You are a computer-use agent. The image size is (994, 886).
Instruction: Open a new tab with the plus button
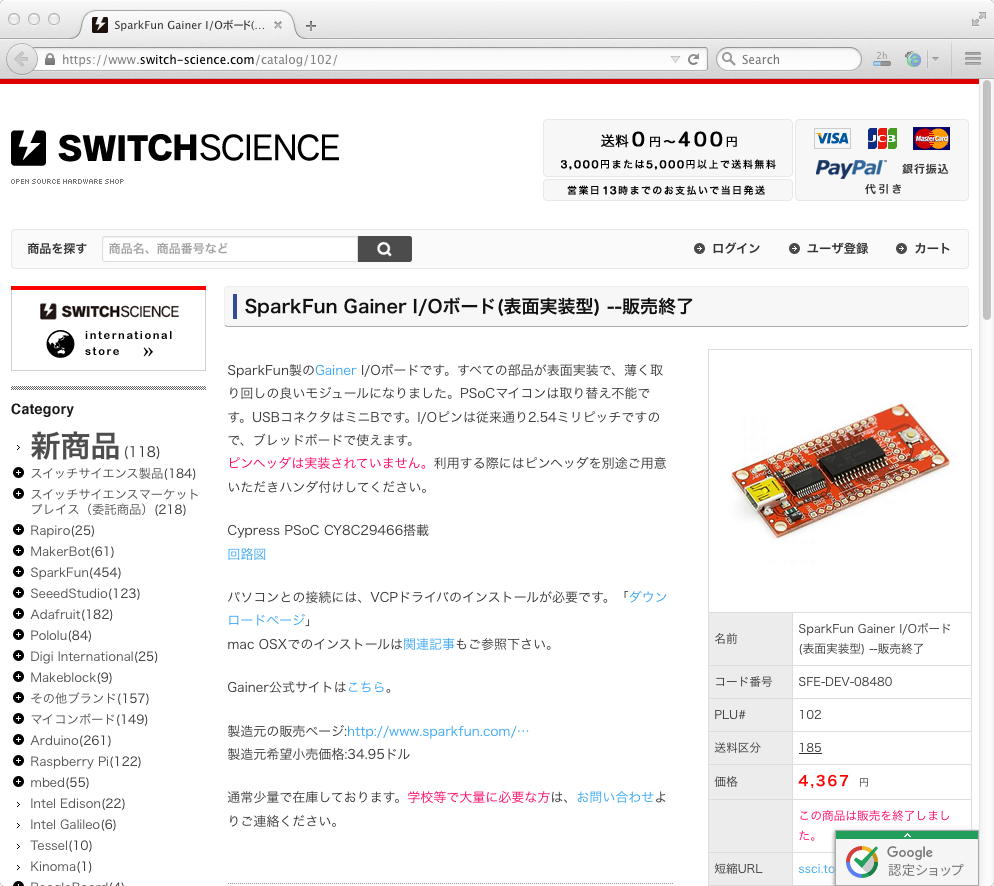point(311,25)
